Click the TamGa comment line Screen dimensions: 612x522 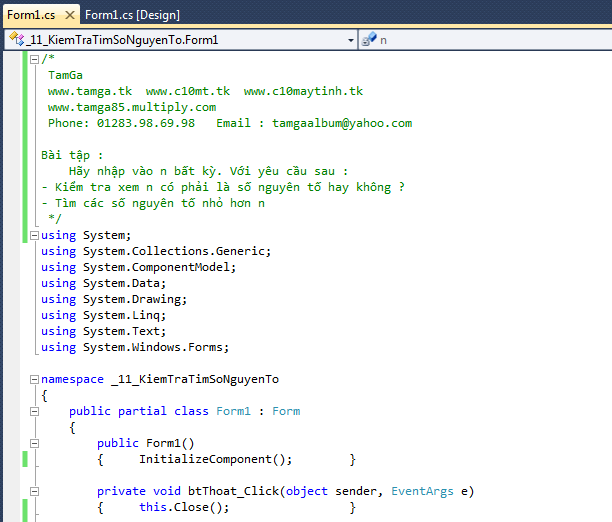[x=65, y=75]
